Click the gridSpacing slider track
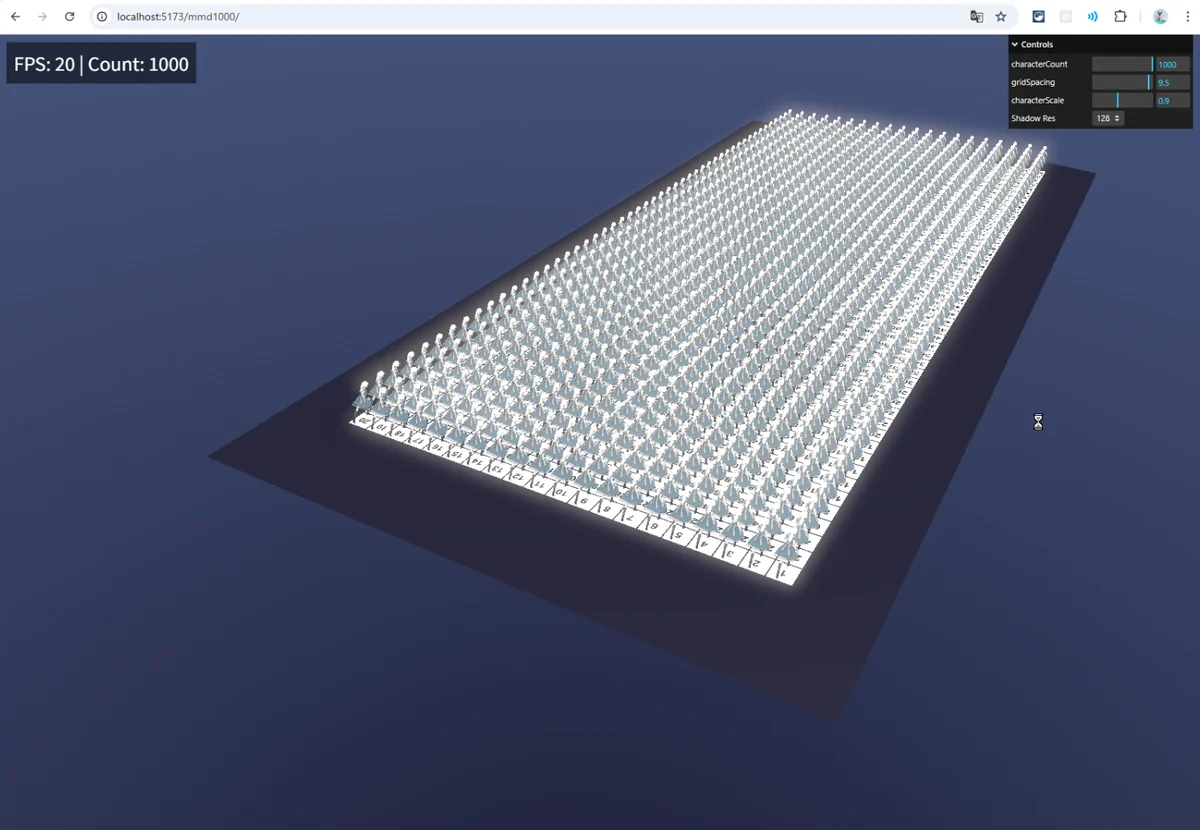Screen dimensions: 1200x830 (x=1122, y=82)
